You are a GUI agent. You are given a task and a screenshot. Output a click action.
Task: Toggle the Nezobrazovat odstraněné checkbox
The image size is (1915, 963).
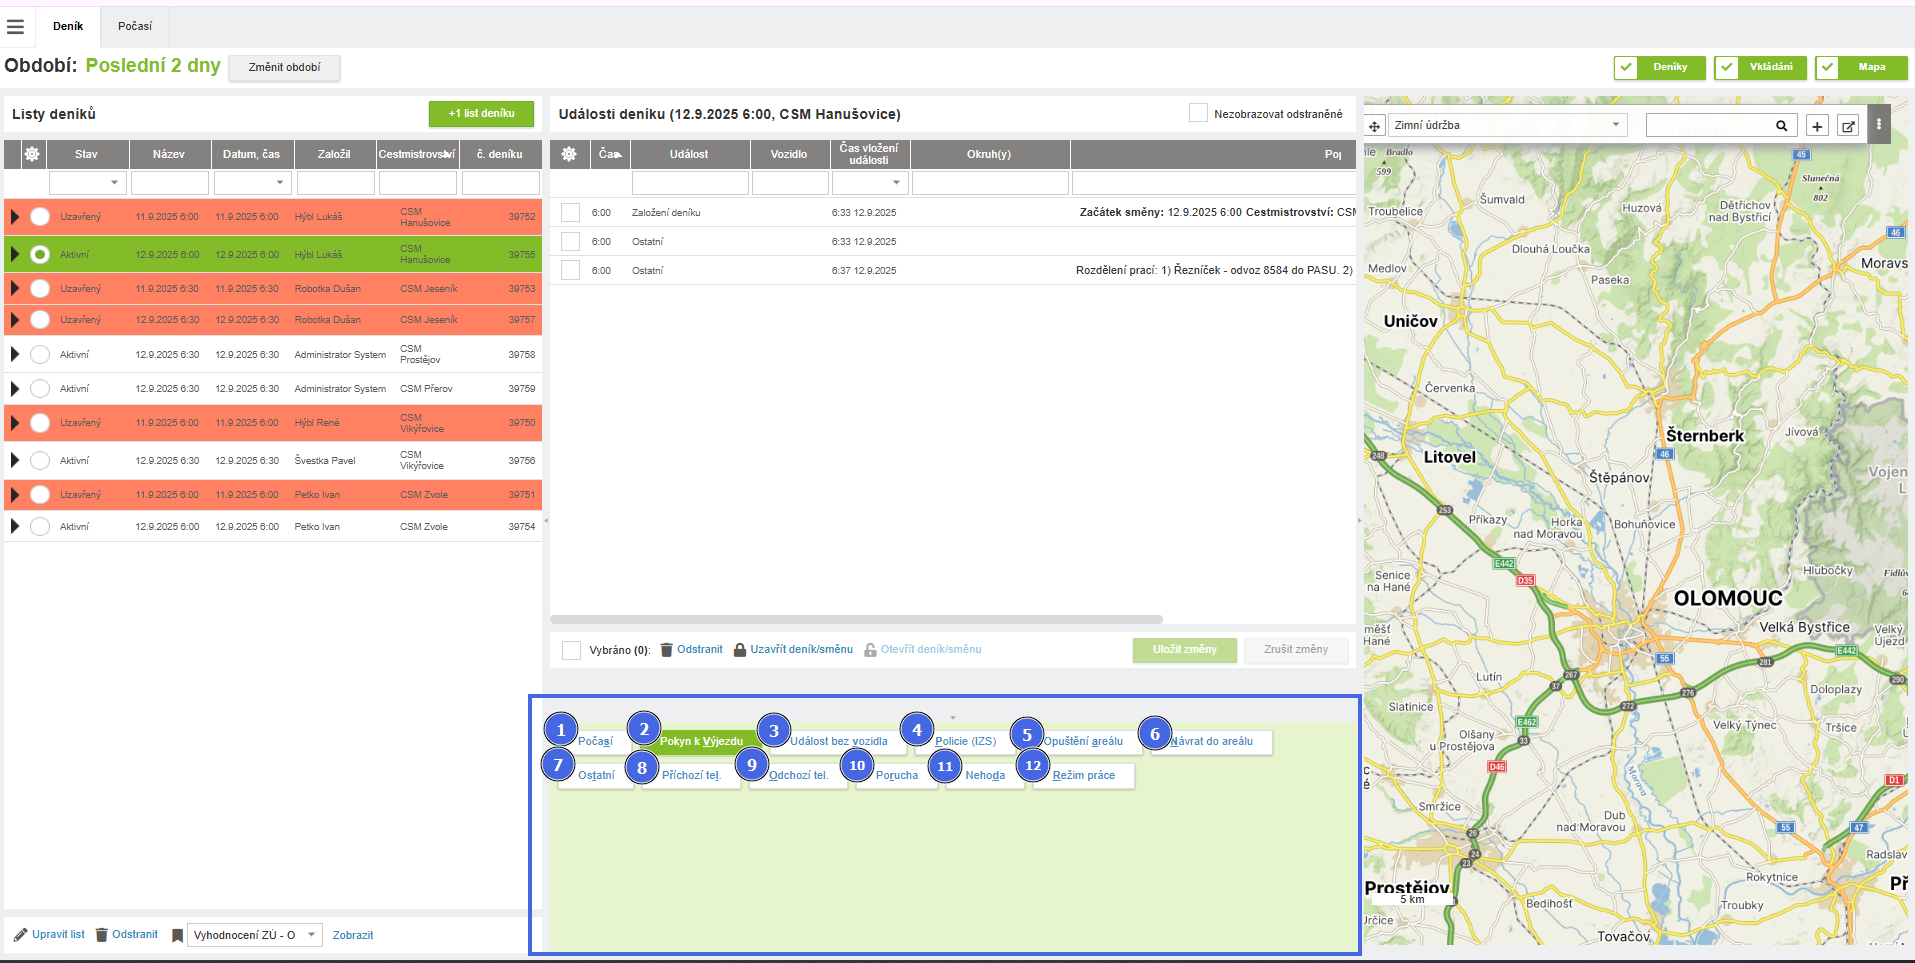coord(1197,113)
